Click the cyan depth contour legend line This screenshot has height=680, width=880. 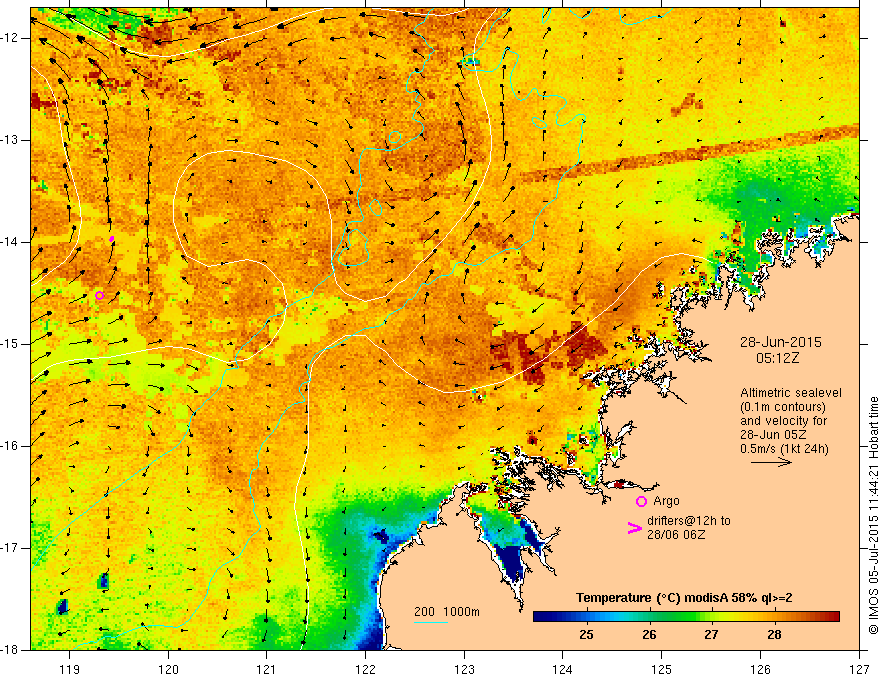pos(431,622)
